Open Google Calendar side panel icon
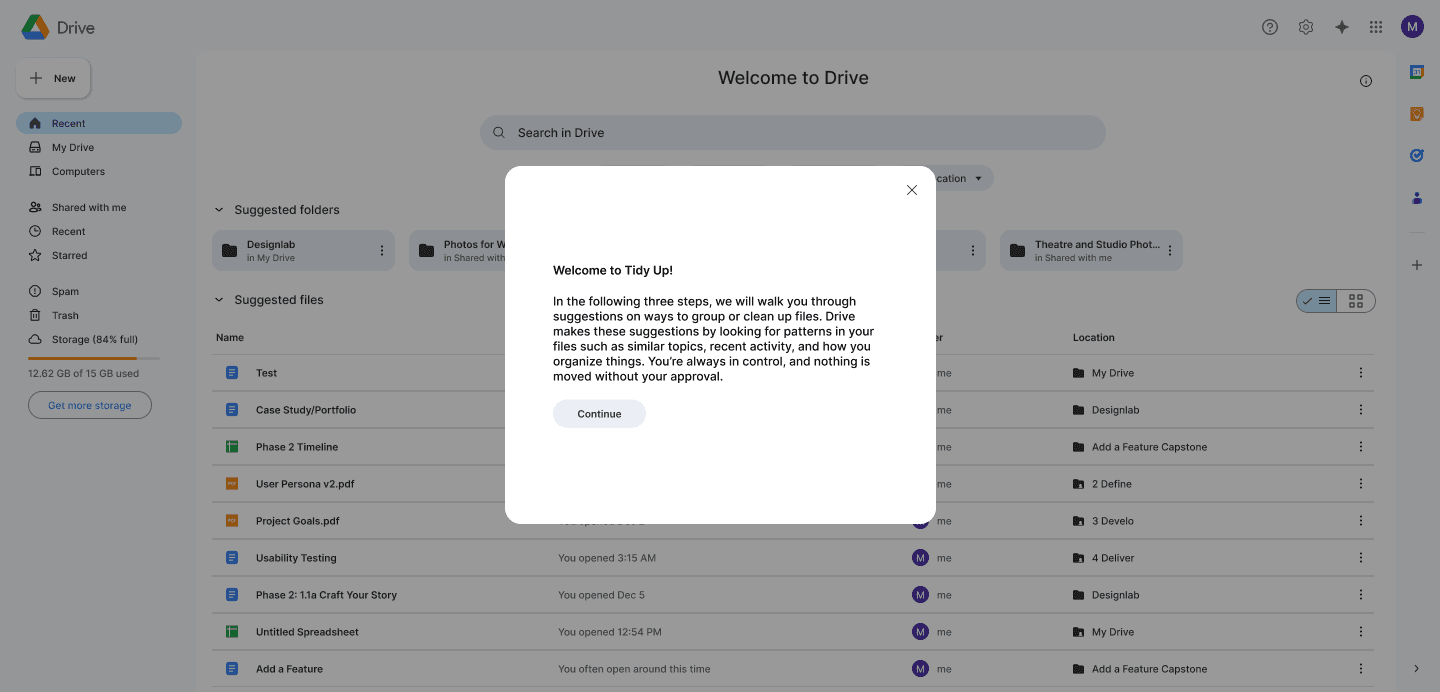 [1417, 72]
